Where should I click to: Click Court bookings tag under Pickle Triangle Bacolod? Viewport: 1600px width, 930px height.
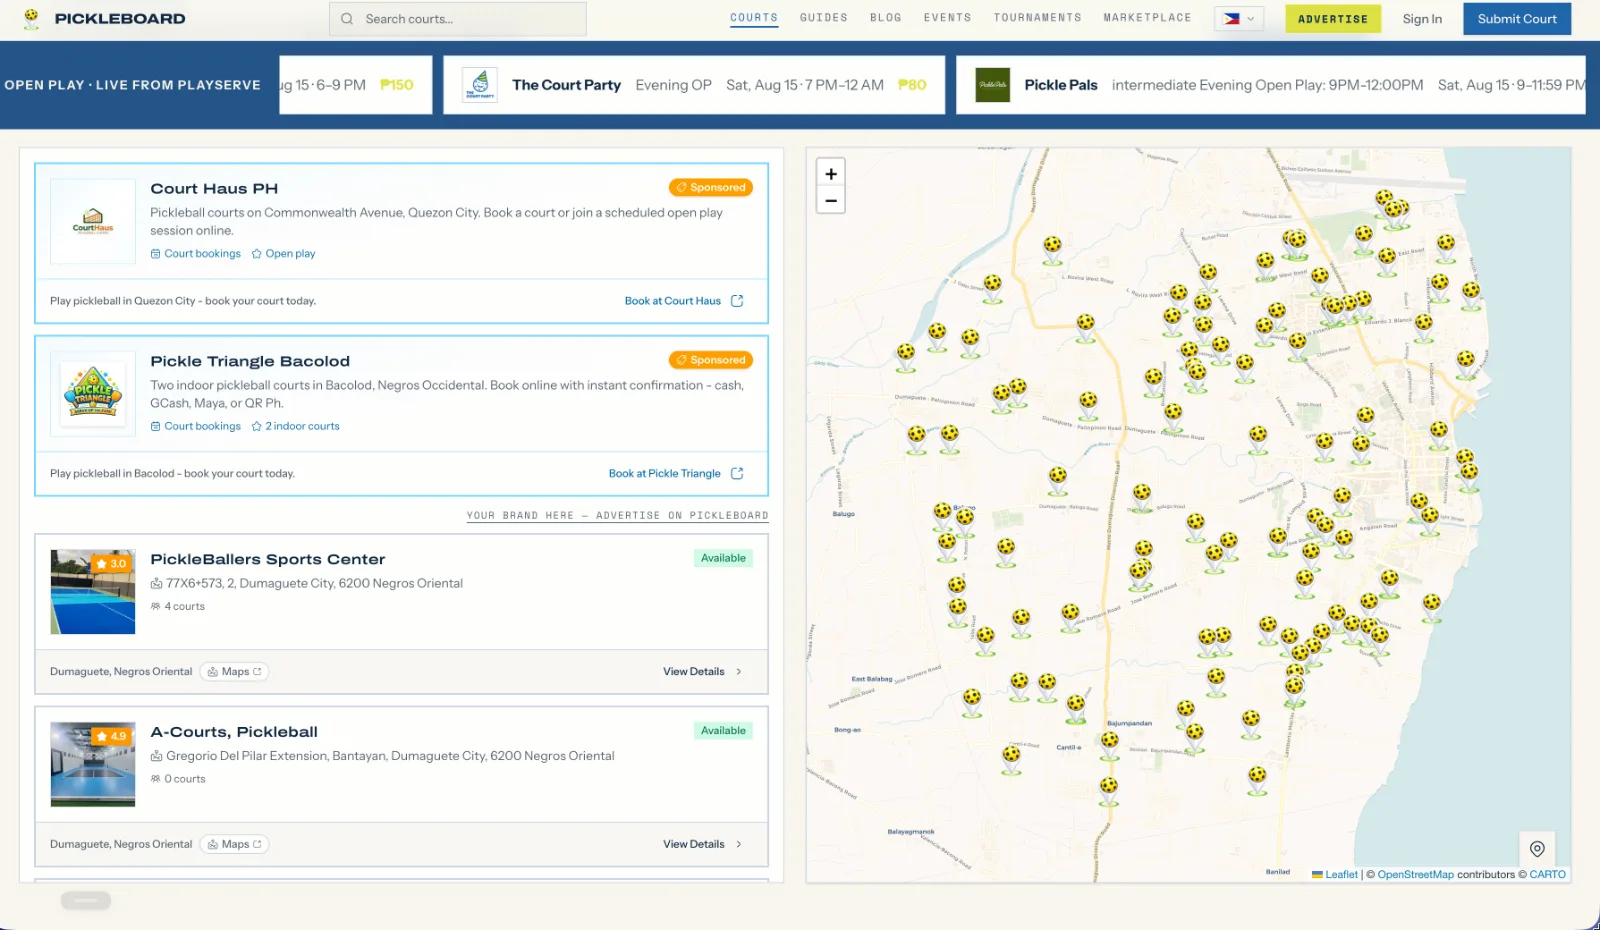196,426
